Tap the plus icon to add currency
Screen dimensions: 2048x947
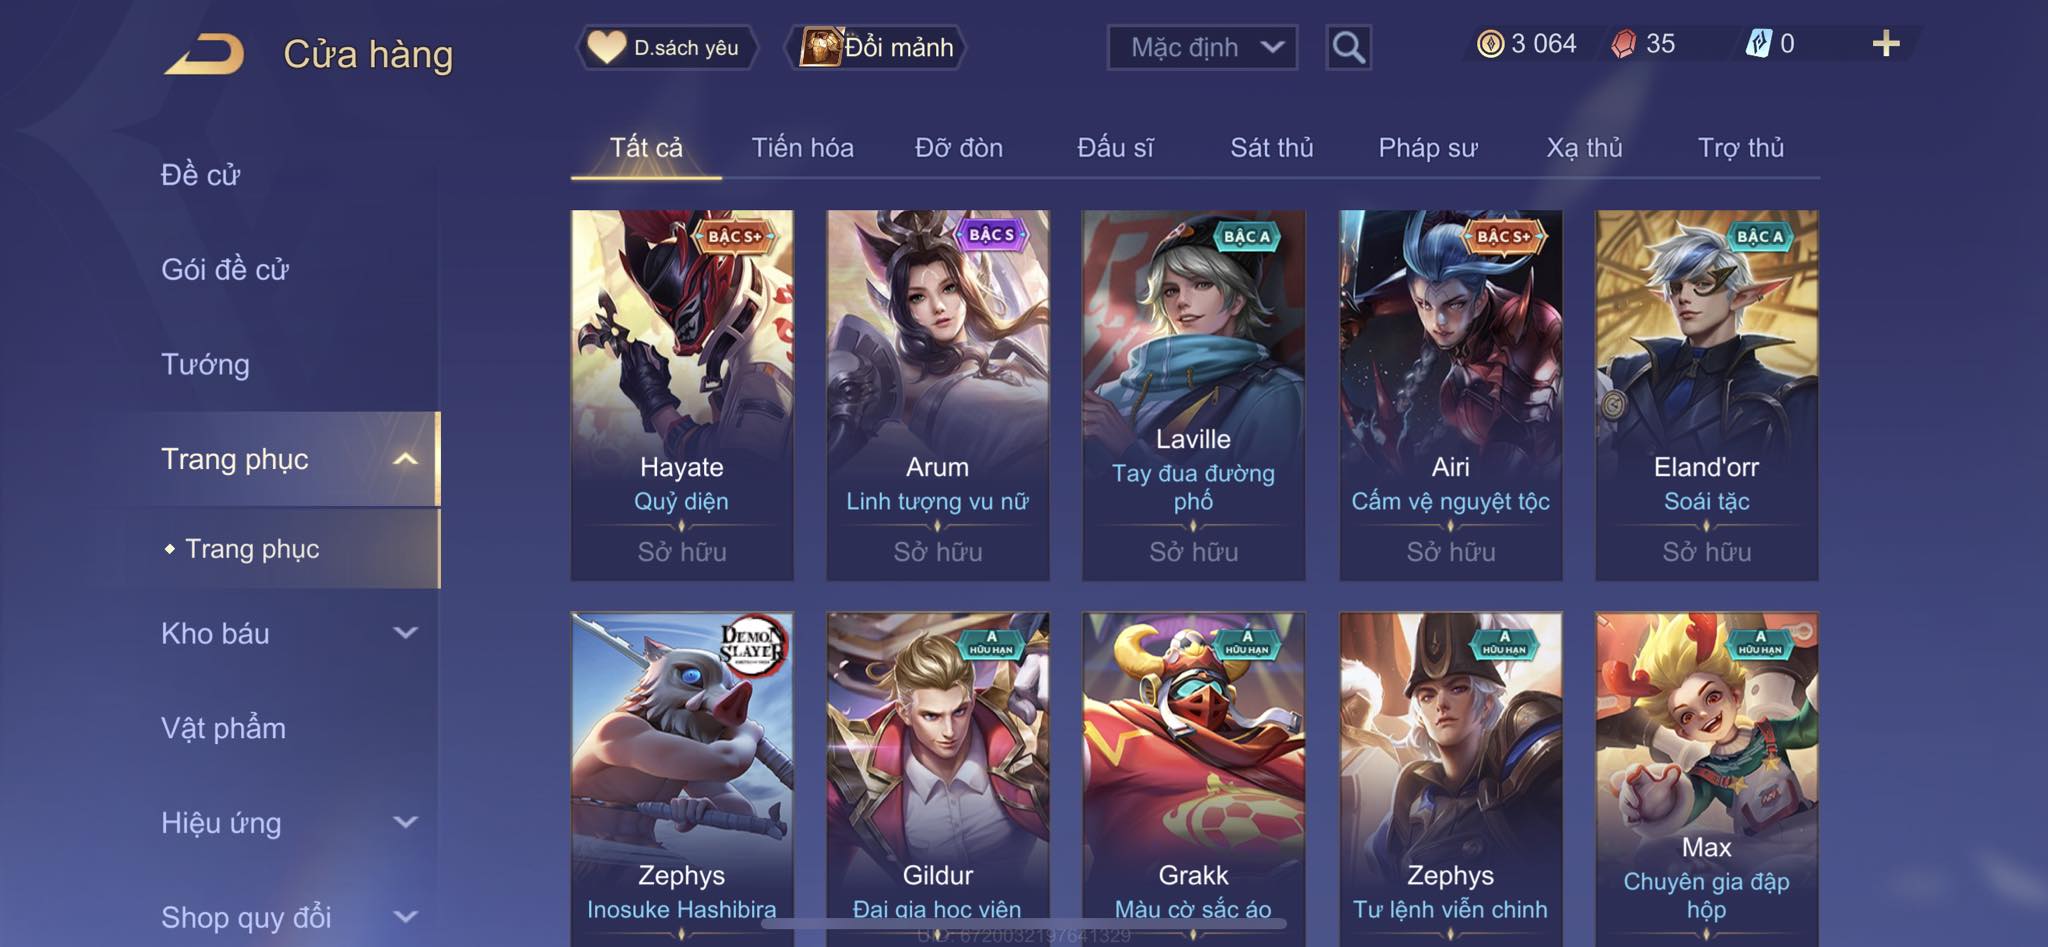click(x=1885, y=44)
